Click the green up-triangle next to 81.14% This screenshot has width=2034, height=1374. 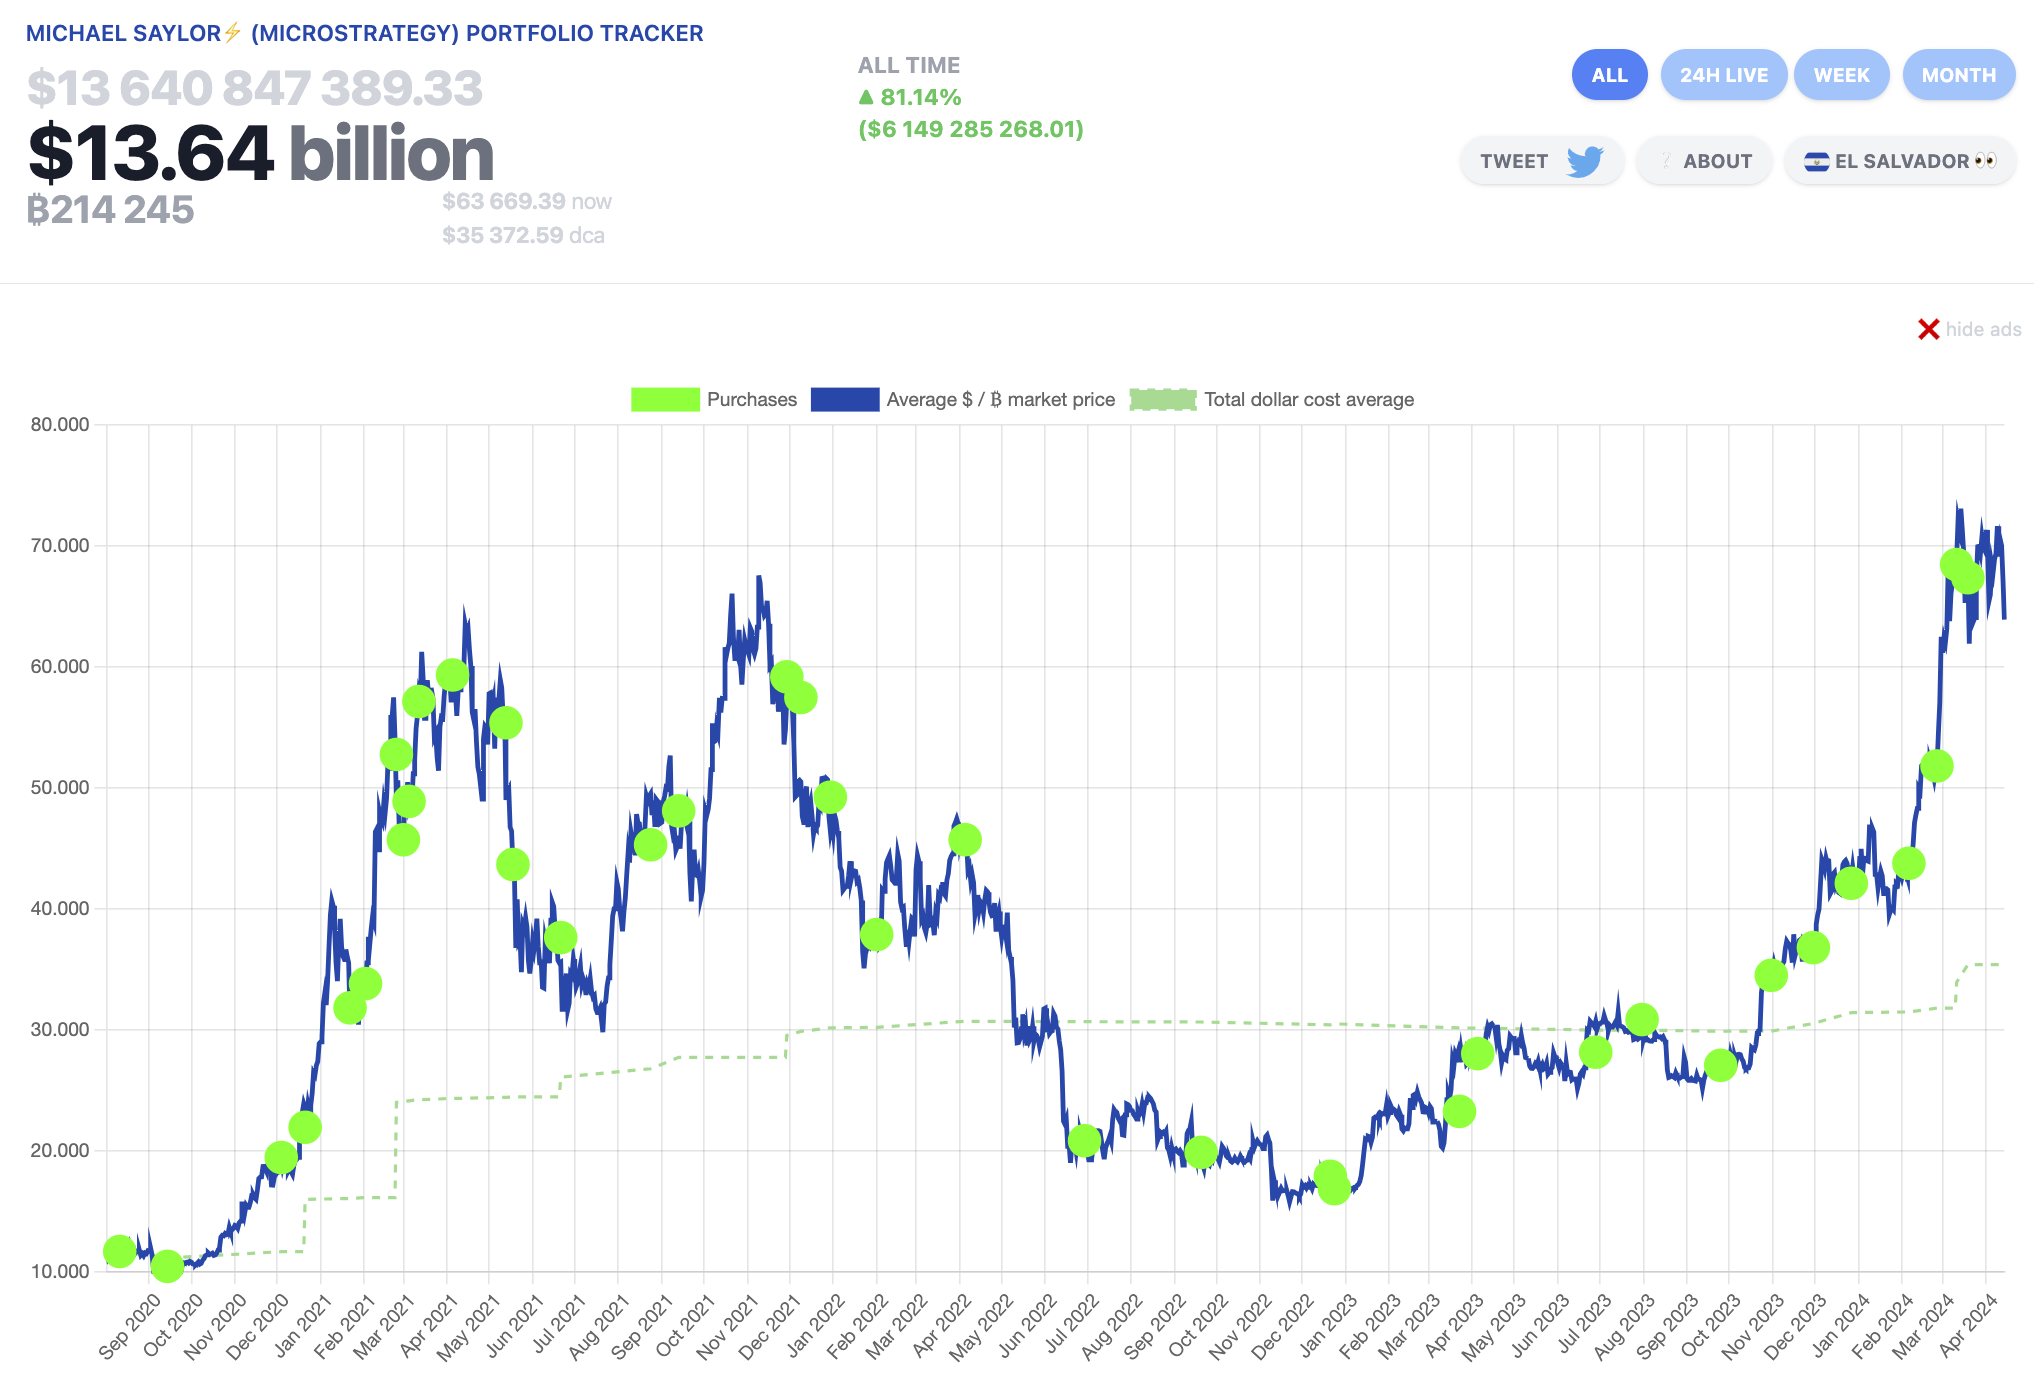click(866, 97)
